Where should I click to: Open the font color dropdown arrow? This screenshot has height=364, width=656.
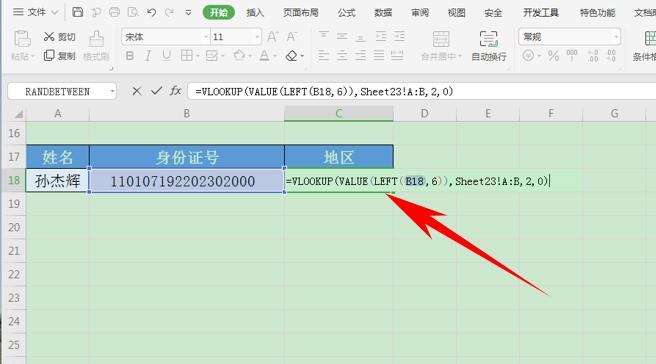pyautogui.click(x=275, y=56)
